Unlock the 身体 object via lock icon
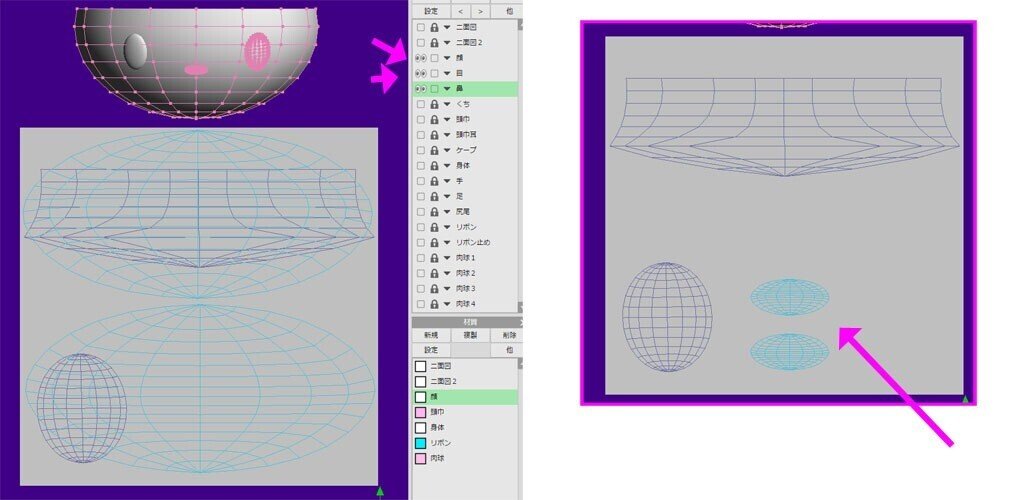1033x500 pixels. click(434, 165)
